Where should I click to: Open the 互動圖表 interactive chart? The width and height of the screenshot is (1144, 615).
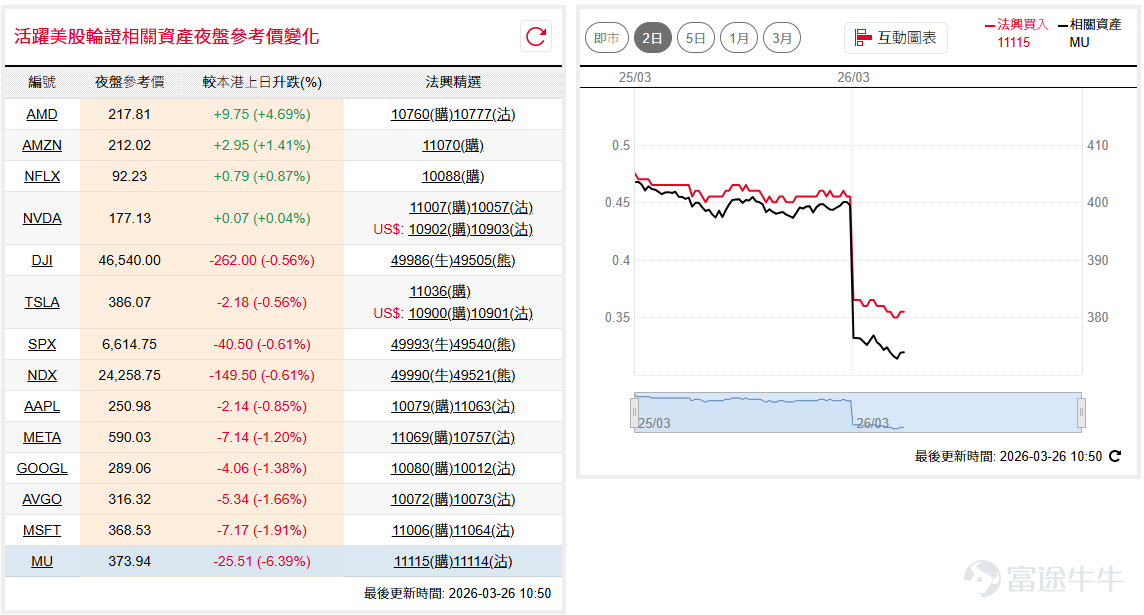pyautogui.click(x=895, y=38)
